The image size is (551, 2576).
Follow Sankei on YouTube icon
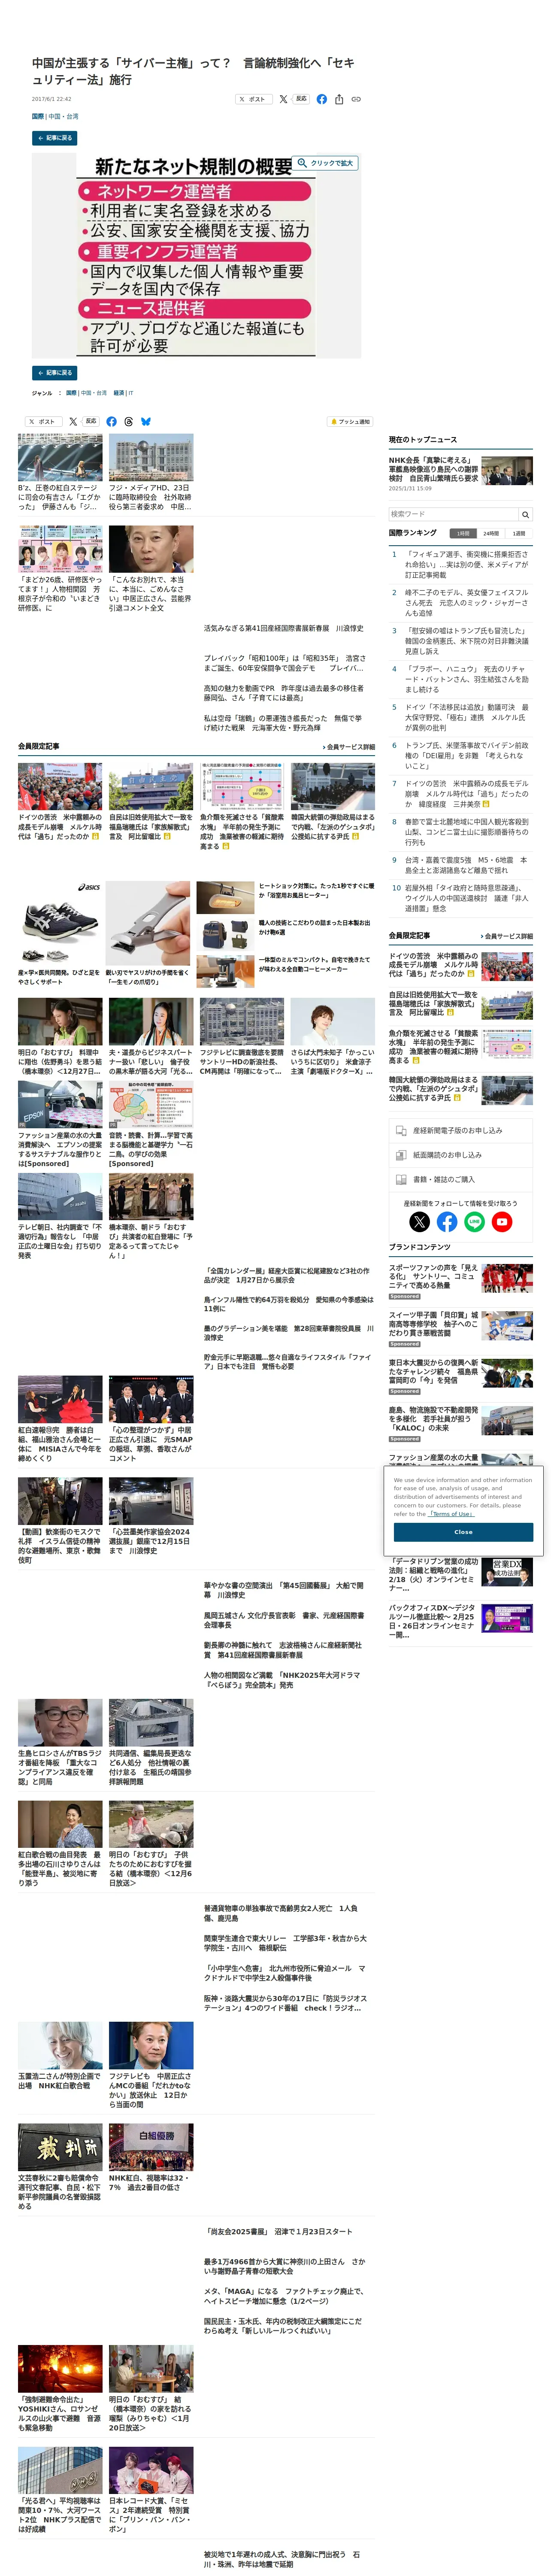click(x=502, y=1221)
